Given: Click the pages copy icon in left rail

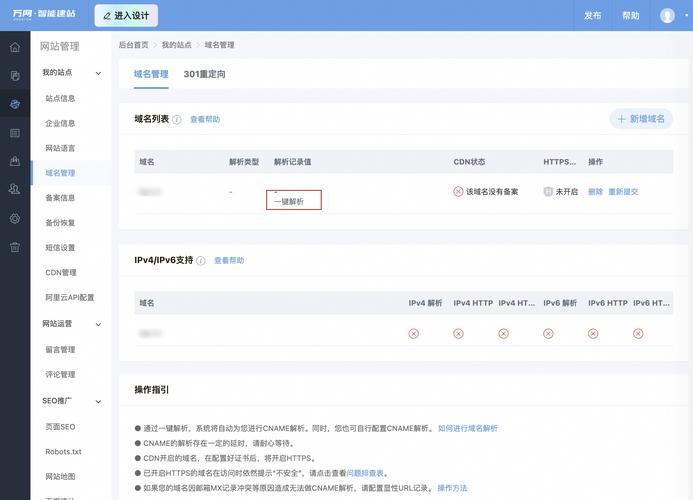Looking at the screenshot, I should coord(15,76).
